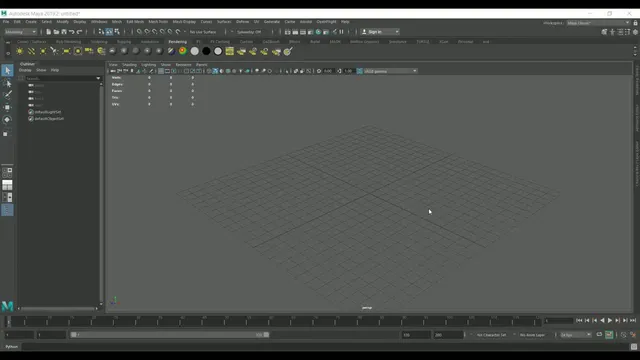
Task: Open the Outliner Show menu
Action: coord(41,70)
